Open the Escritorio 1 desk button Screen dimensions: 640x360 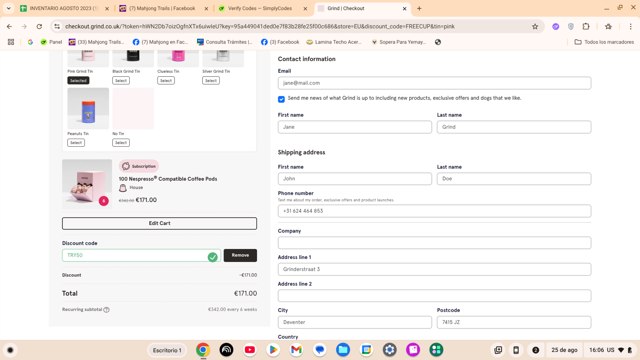167,350
